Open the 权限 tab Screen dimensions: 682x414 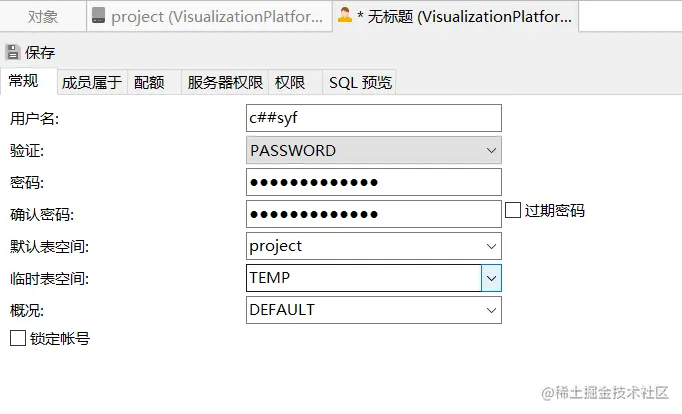(290, 83)
